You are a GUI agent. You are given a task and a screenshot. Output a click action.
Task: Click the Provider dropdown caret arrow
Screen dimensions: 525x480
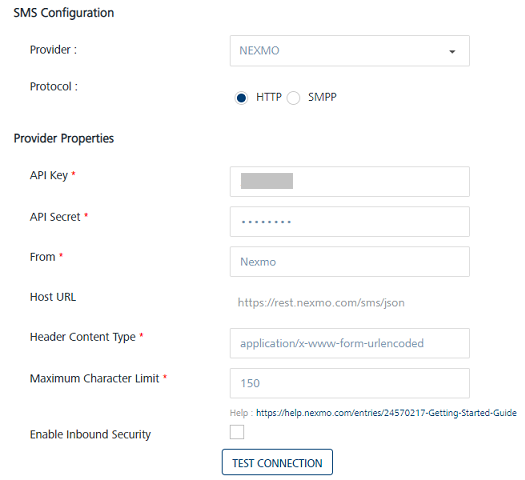[452, 52]
